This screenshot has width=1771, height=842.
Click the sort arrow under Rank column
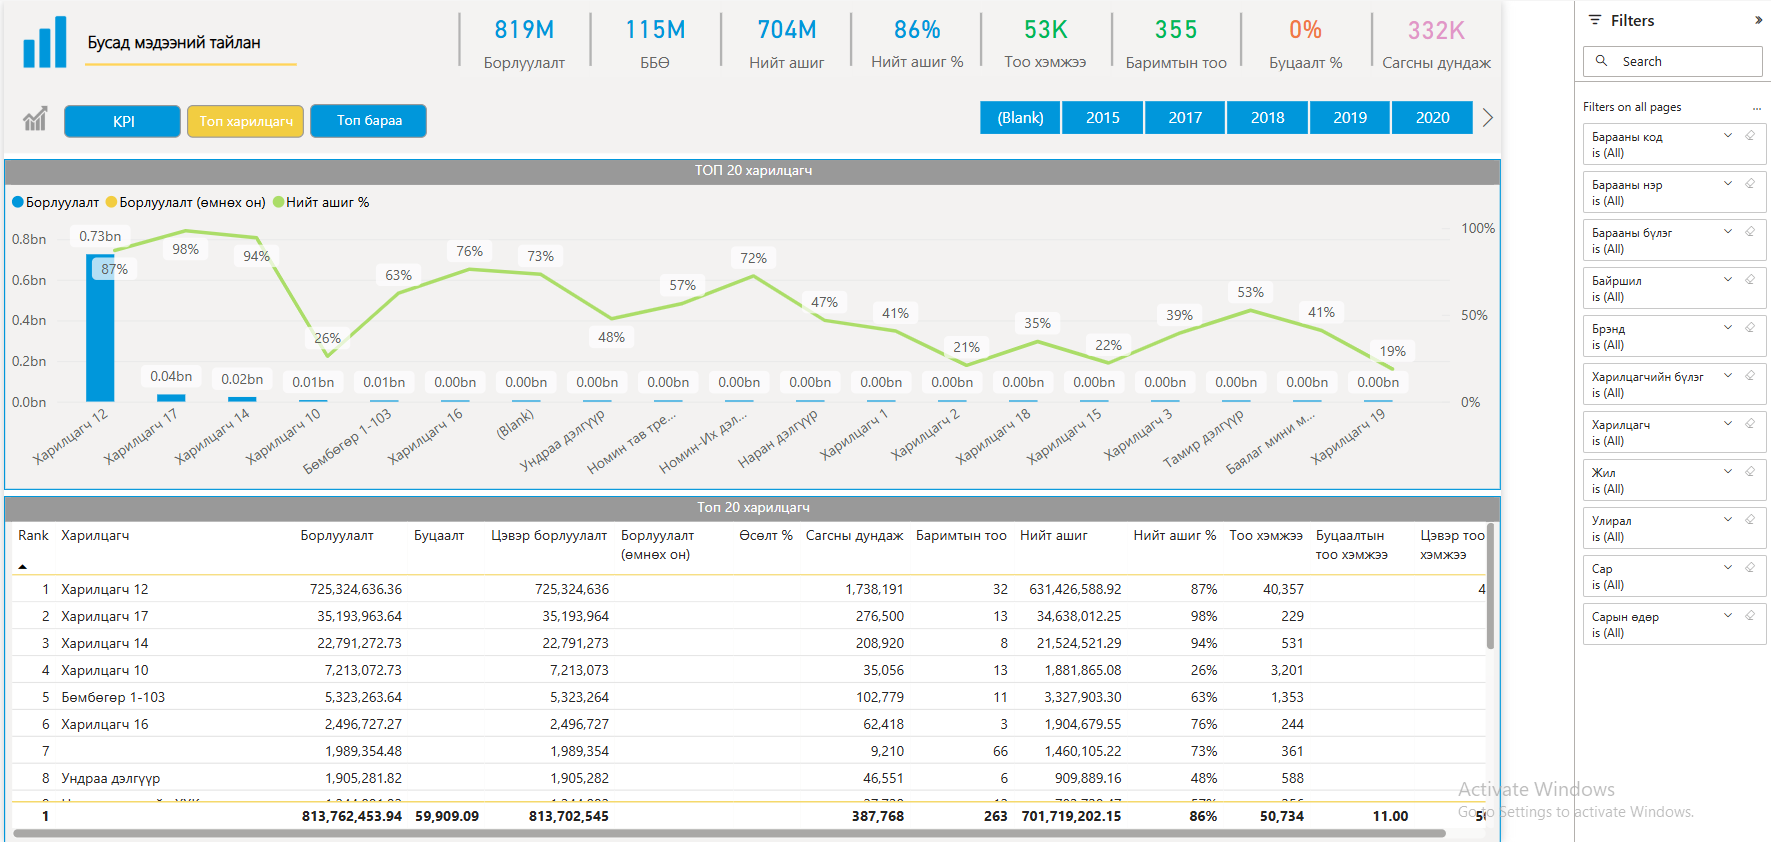point(23,567)
